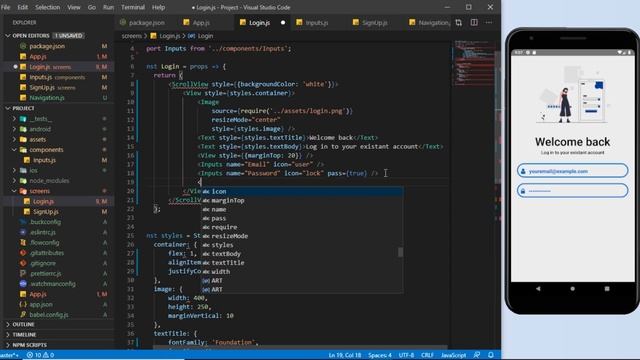Click the code minimap preview
The width and height of the screenshot is (640, 360).
[x=473, y=63]
